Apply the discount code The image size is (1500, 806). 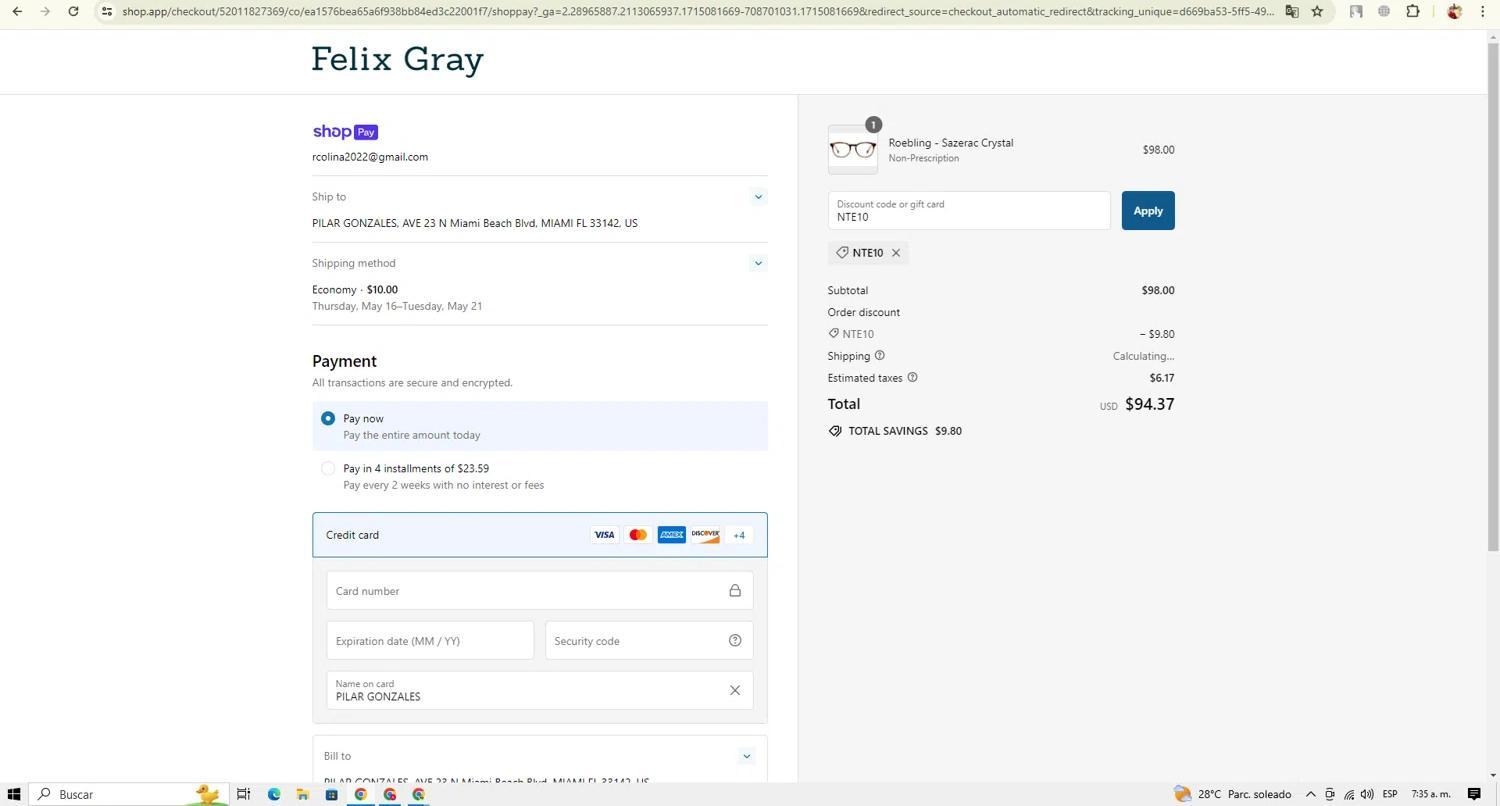1148,211
